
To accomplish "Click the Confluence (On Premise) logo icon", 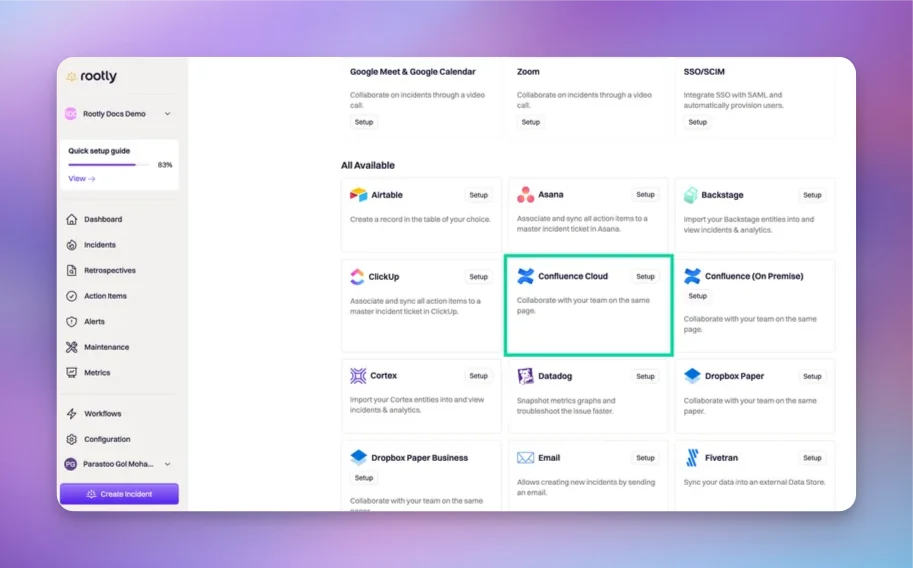I will coord(692,276).
